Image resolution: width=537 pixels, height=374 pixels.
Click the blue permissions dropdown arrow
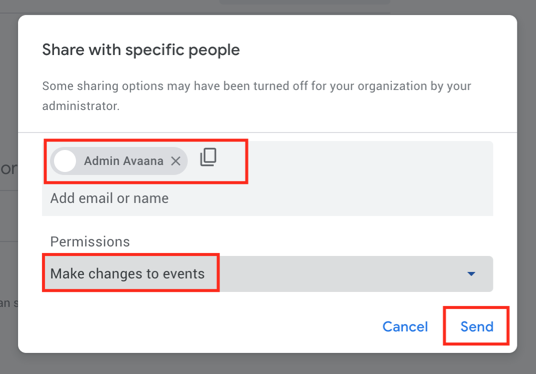(x=471, y=274)
